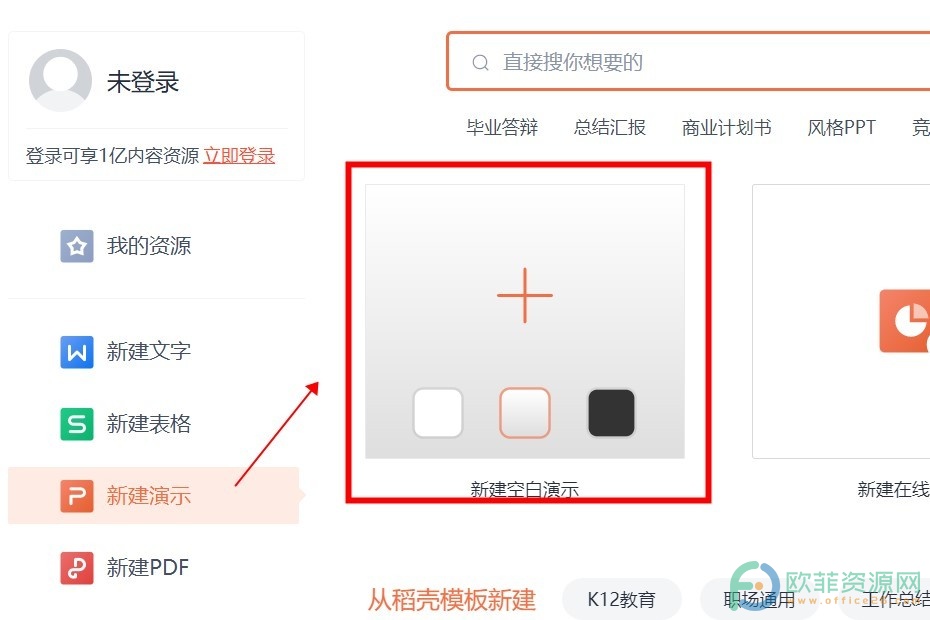This screenshot has width=930, height=620.
Task: Click the user avatar icon
Action: point(60,80)
